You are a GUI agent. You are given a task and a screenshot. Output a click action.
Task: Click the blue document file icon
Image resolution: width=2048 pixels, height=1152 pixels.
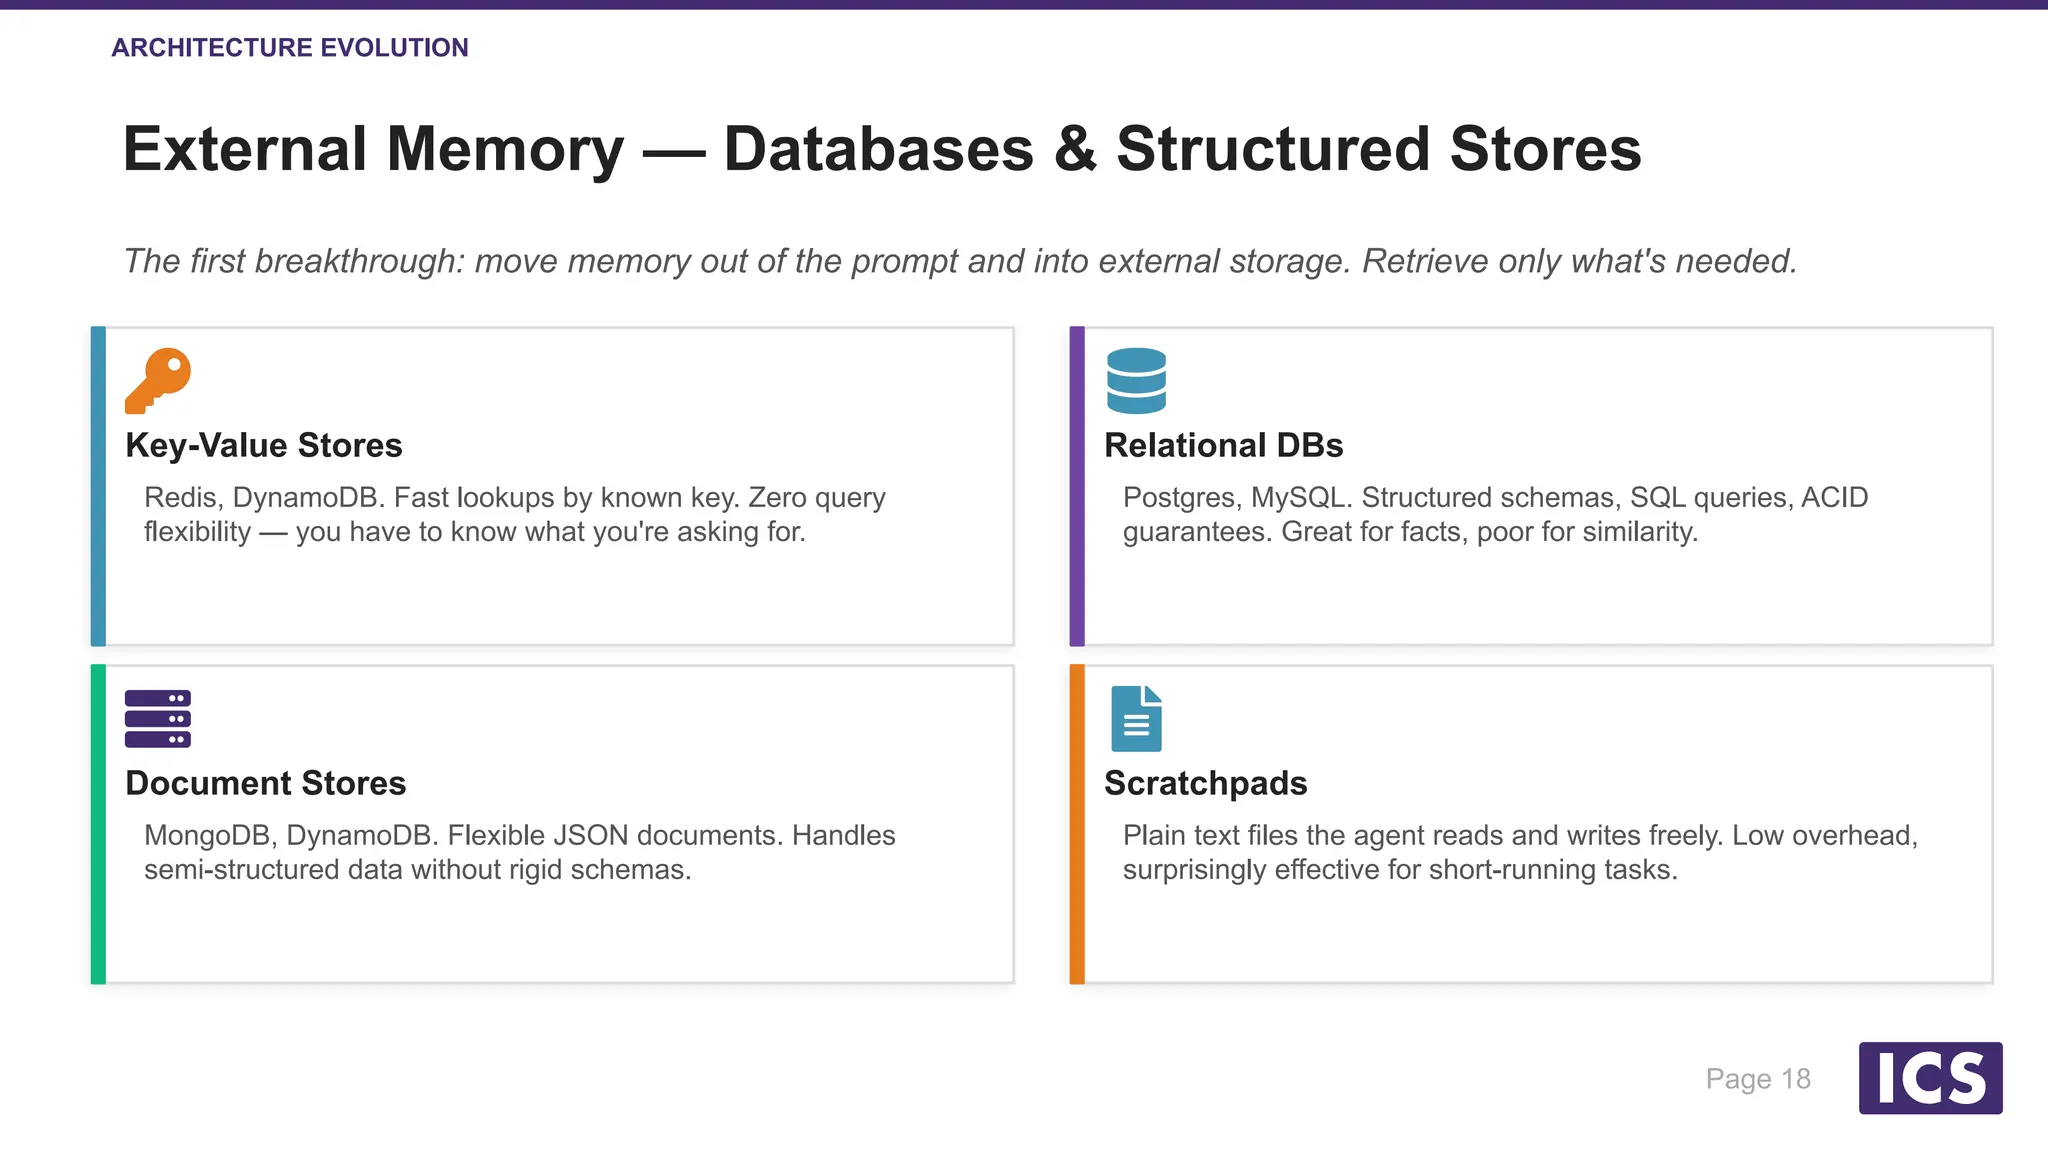point(1136,718)
